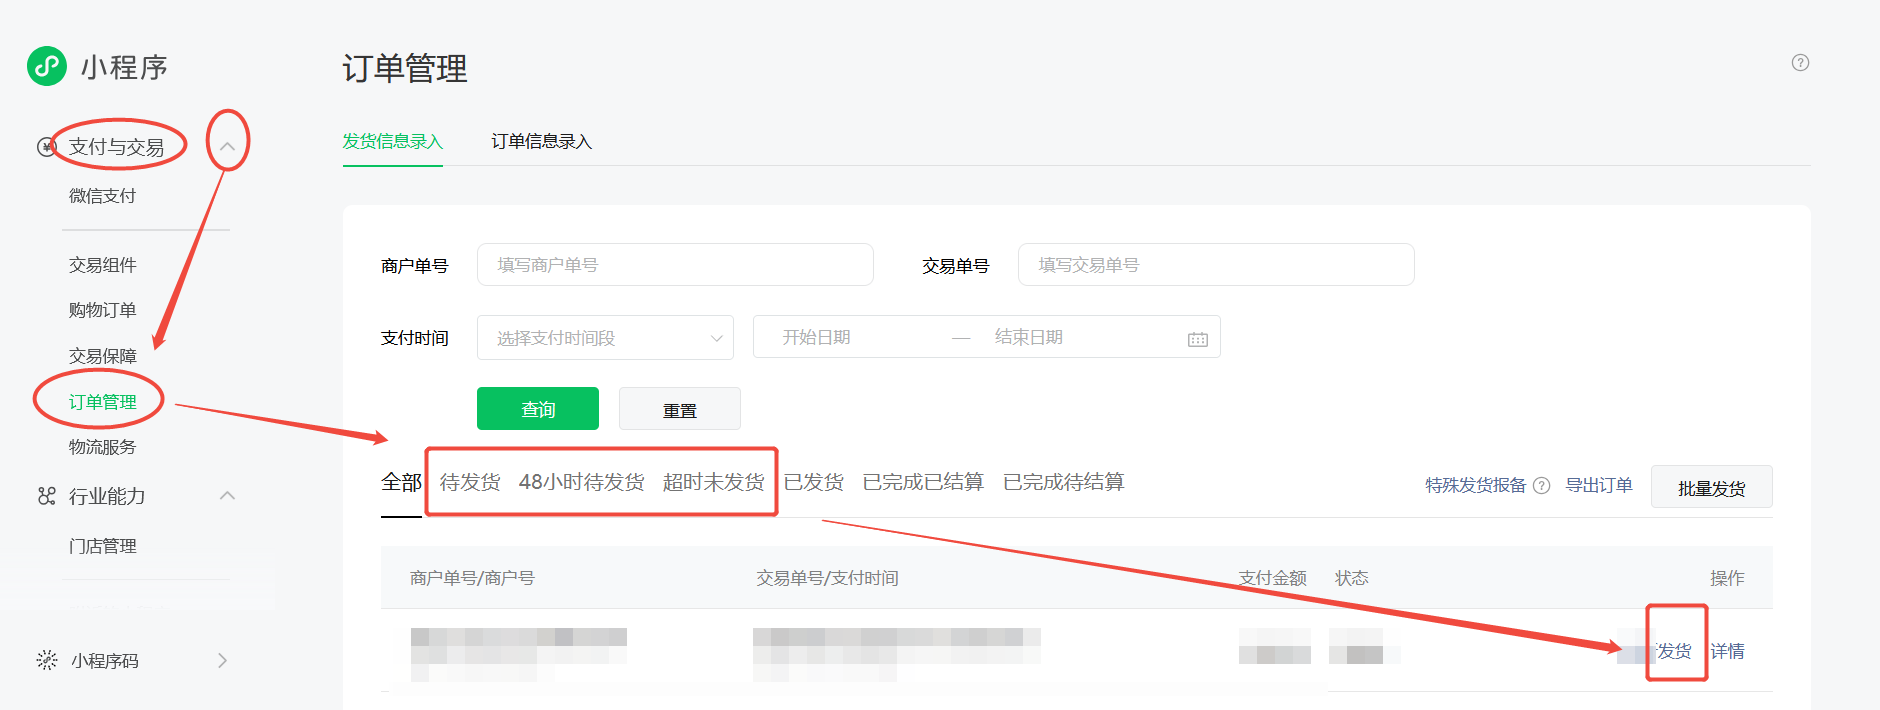Open the calendar icon in date range
The width and height of the screenshot is (1880, 710).
pos(1197,339)
